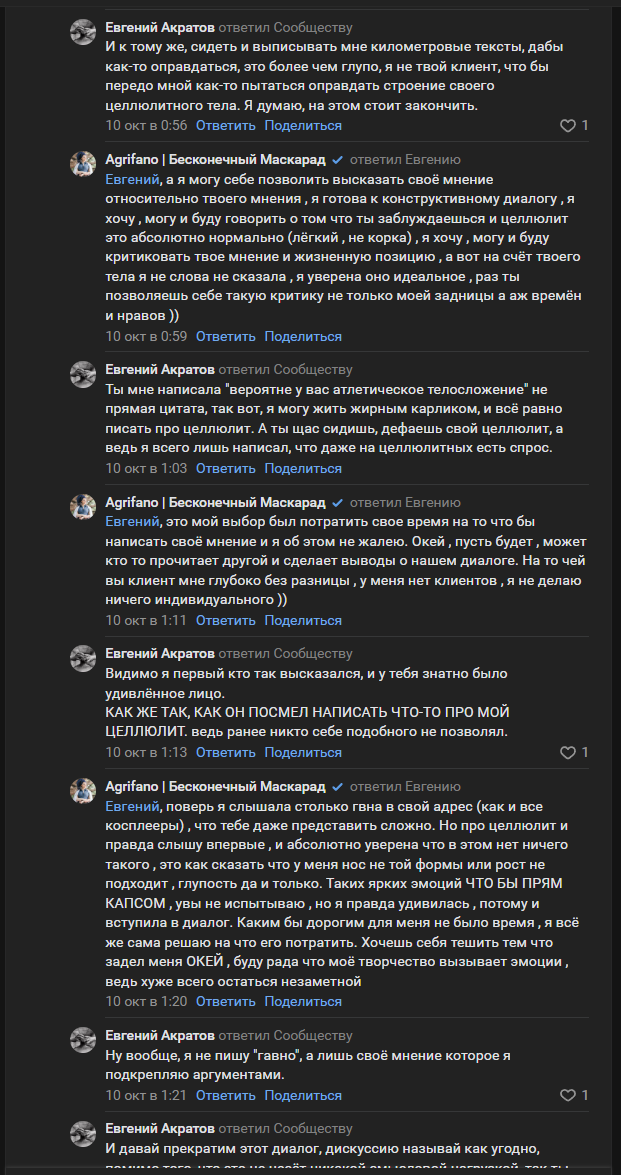The height and width of the screenshot is (1175, 621).
Task: Click verified checkmark on Agrifano's 1:20 comment
Action: click(338, 786)
